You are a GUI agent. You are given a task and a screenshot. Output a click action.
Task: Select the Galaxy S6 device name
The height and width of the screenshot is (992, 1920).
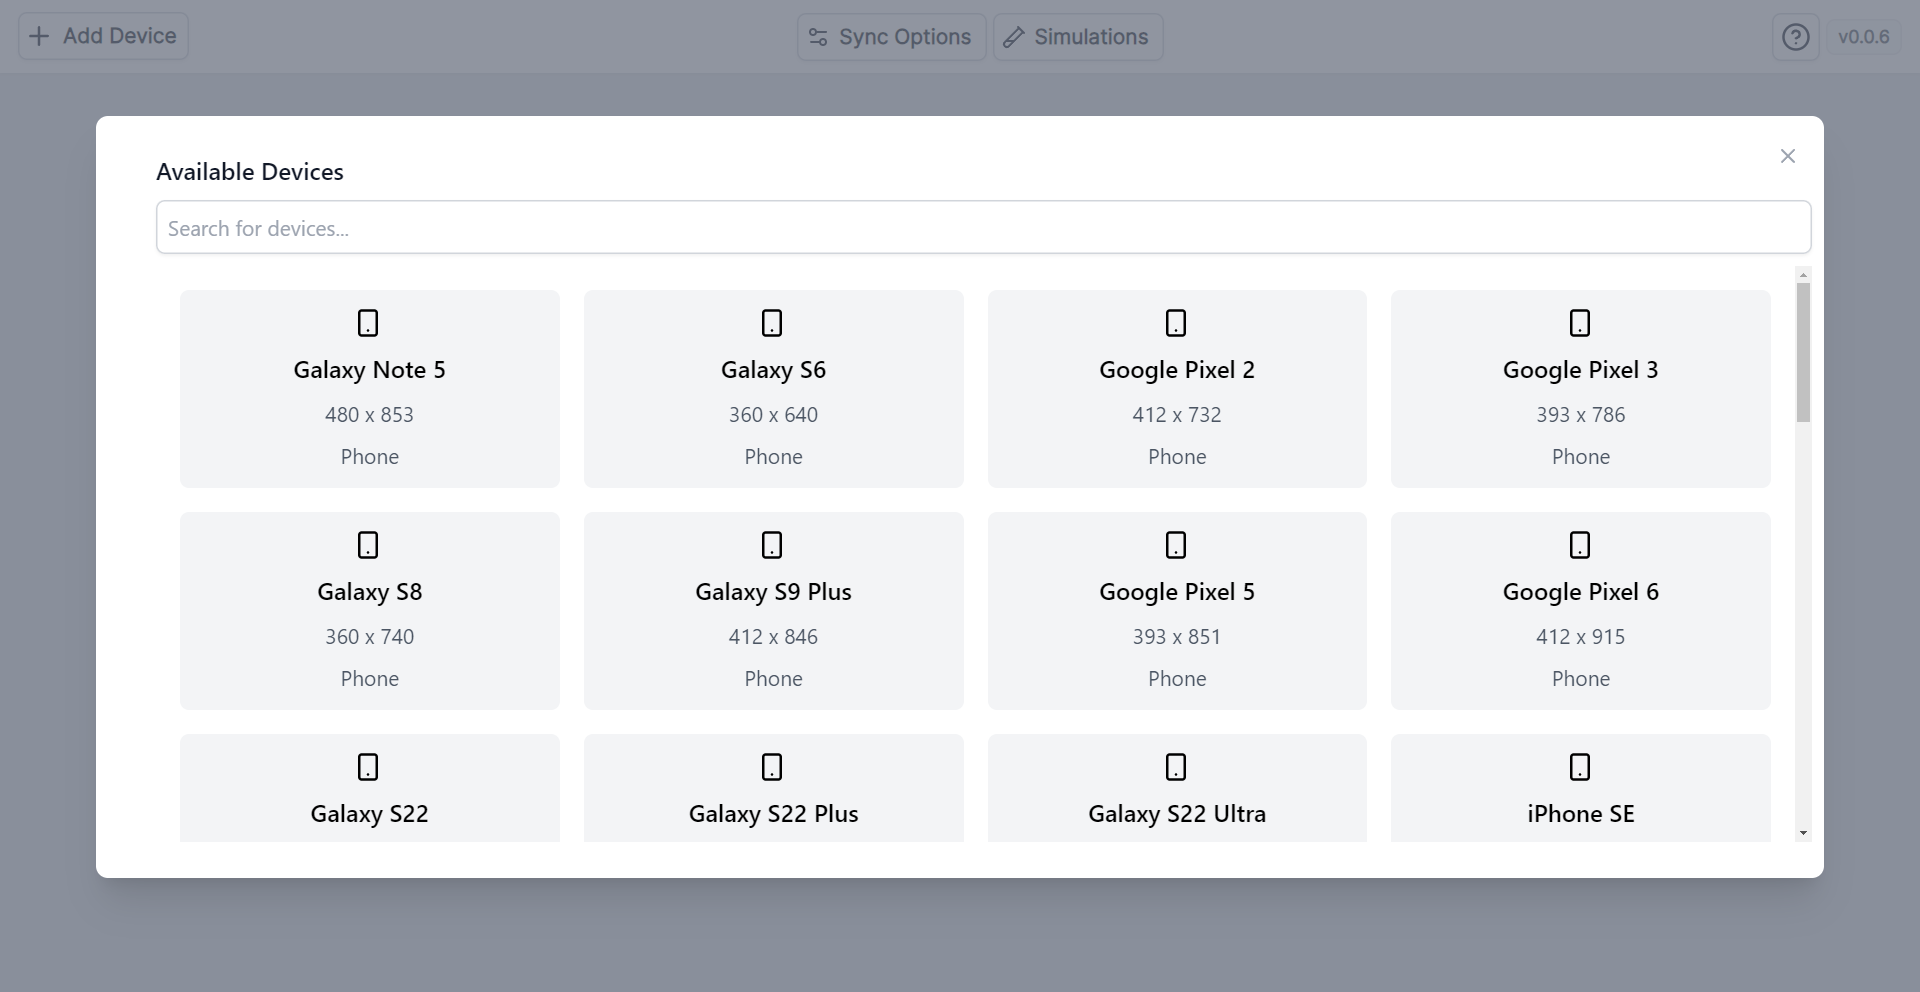coord(773,370)
